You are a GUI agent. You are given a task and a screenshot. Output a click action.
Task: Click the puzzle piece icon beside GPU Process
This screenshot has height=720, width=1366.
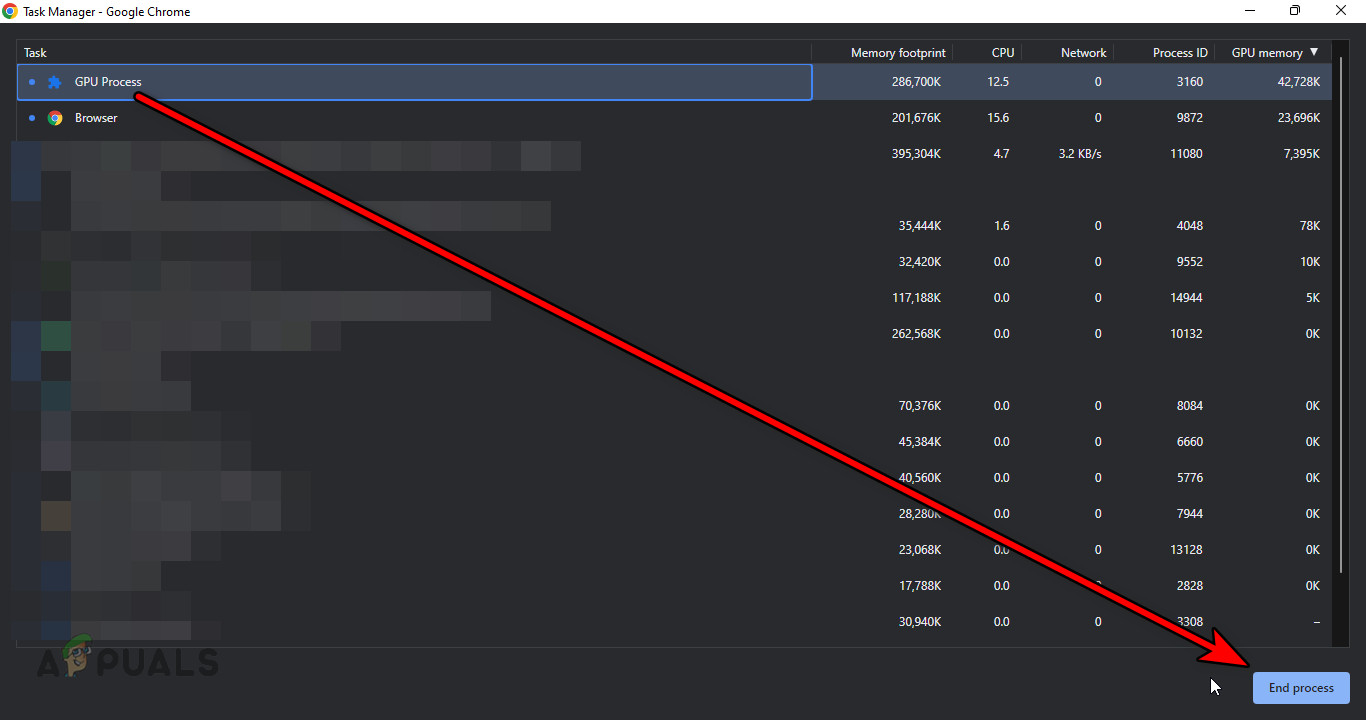point(54,82)
